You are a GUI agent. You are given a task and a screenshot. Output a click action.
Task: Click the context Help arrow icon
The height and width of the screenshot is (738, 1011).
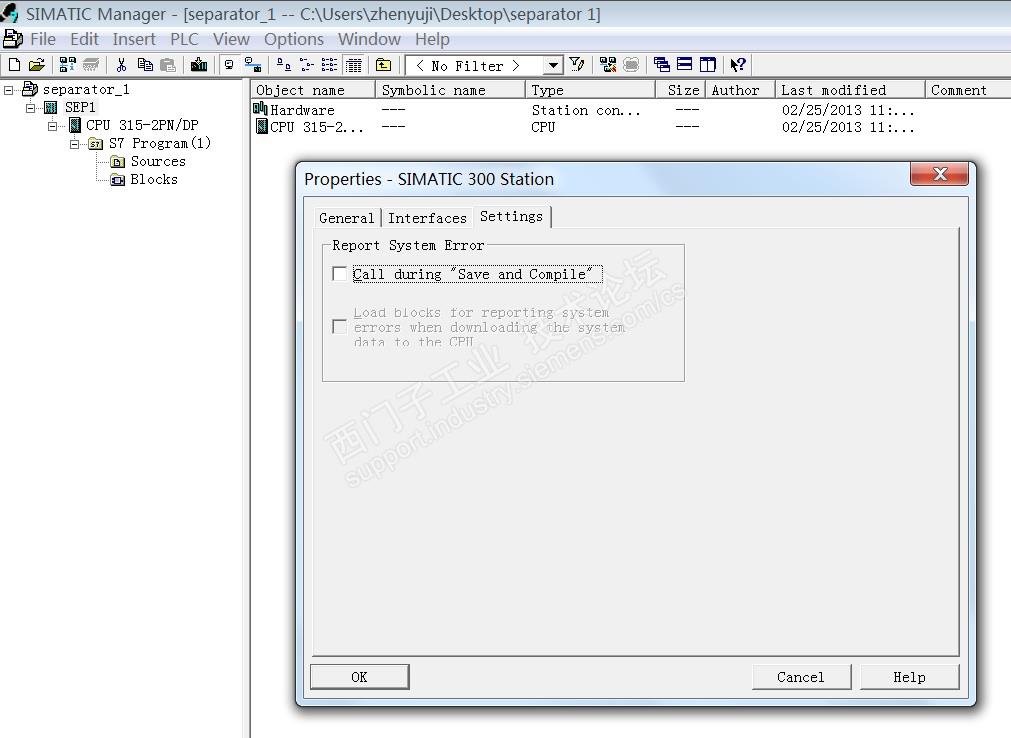pyautogui.click(x=738, y=64)
